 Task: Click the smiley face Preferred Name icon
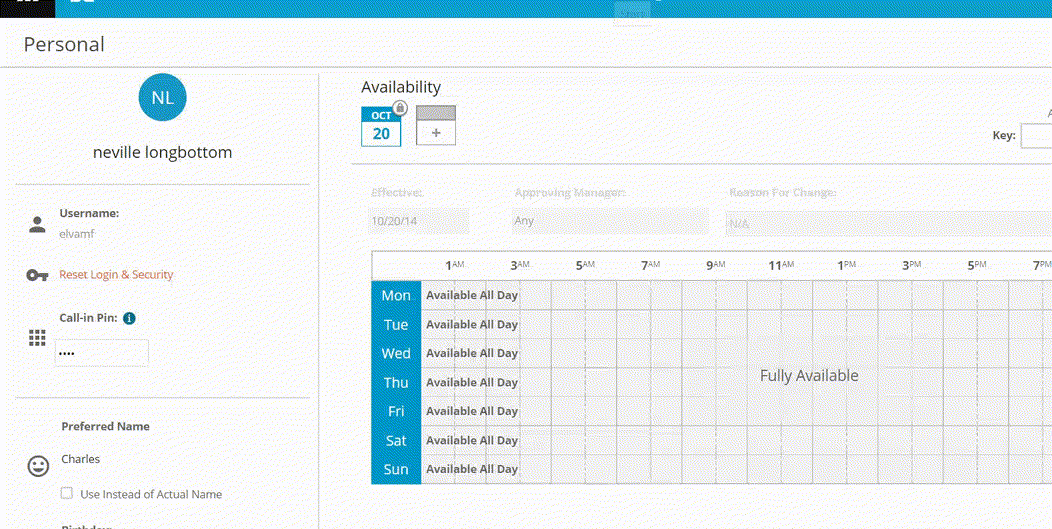(38, 466)
